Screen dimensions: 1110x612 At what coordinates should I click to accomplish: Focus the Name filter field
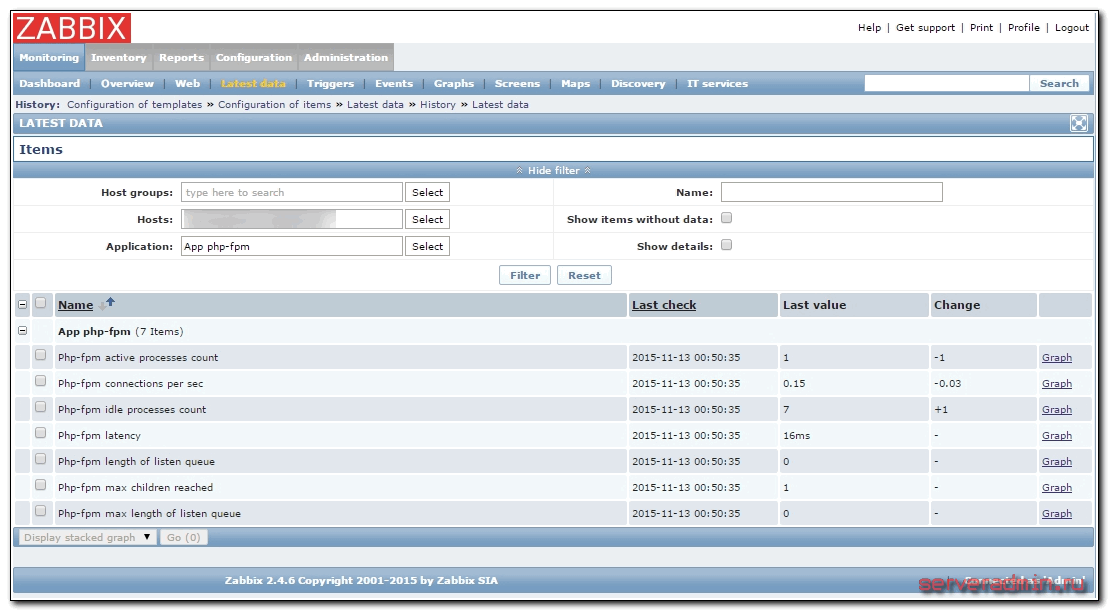coord(832,192)
